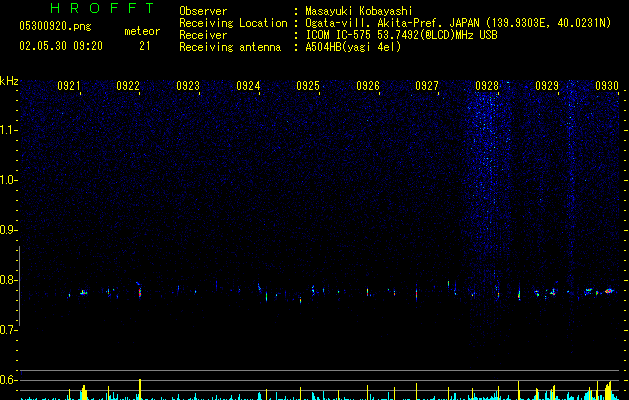Click the HROFFT title text
The image size is (629, 400).
102,8
